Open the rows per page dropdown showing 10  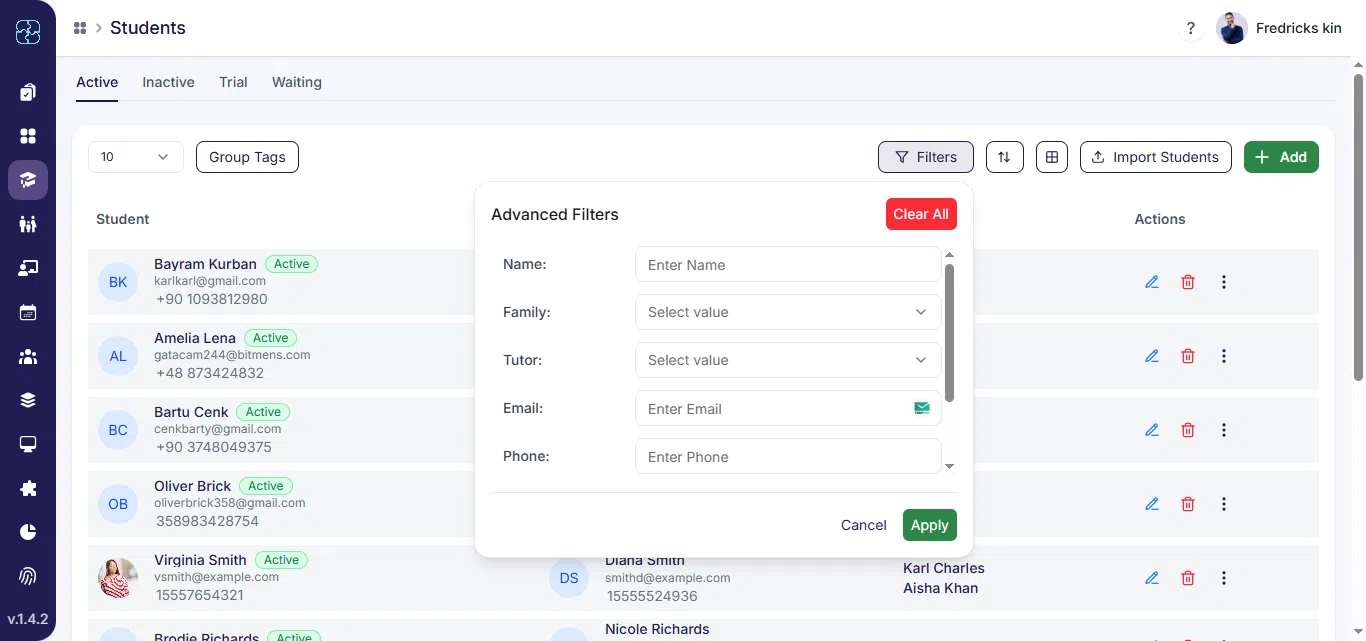136,157
